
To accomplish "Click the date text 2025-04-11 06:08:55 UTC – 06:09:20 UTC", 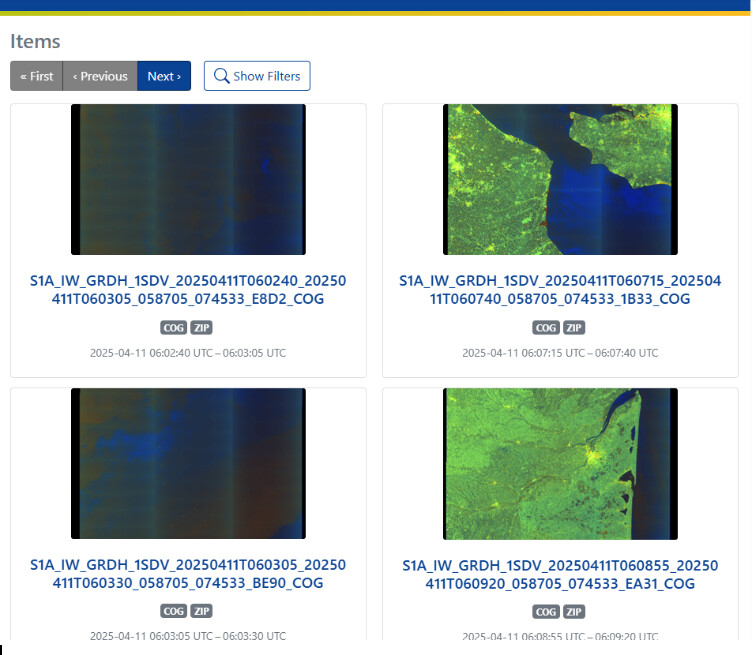I will (560, 636).
